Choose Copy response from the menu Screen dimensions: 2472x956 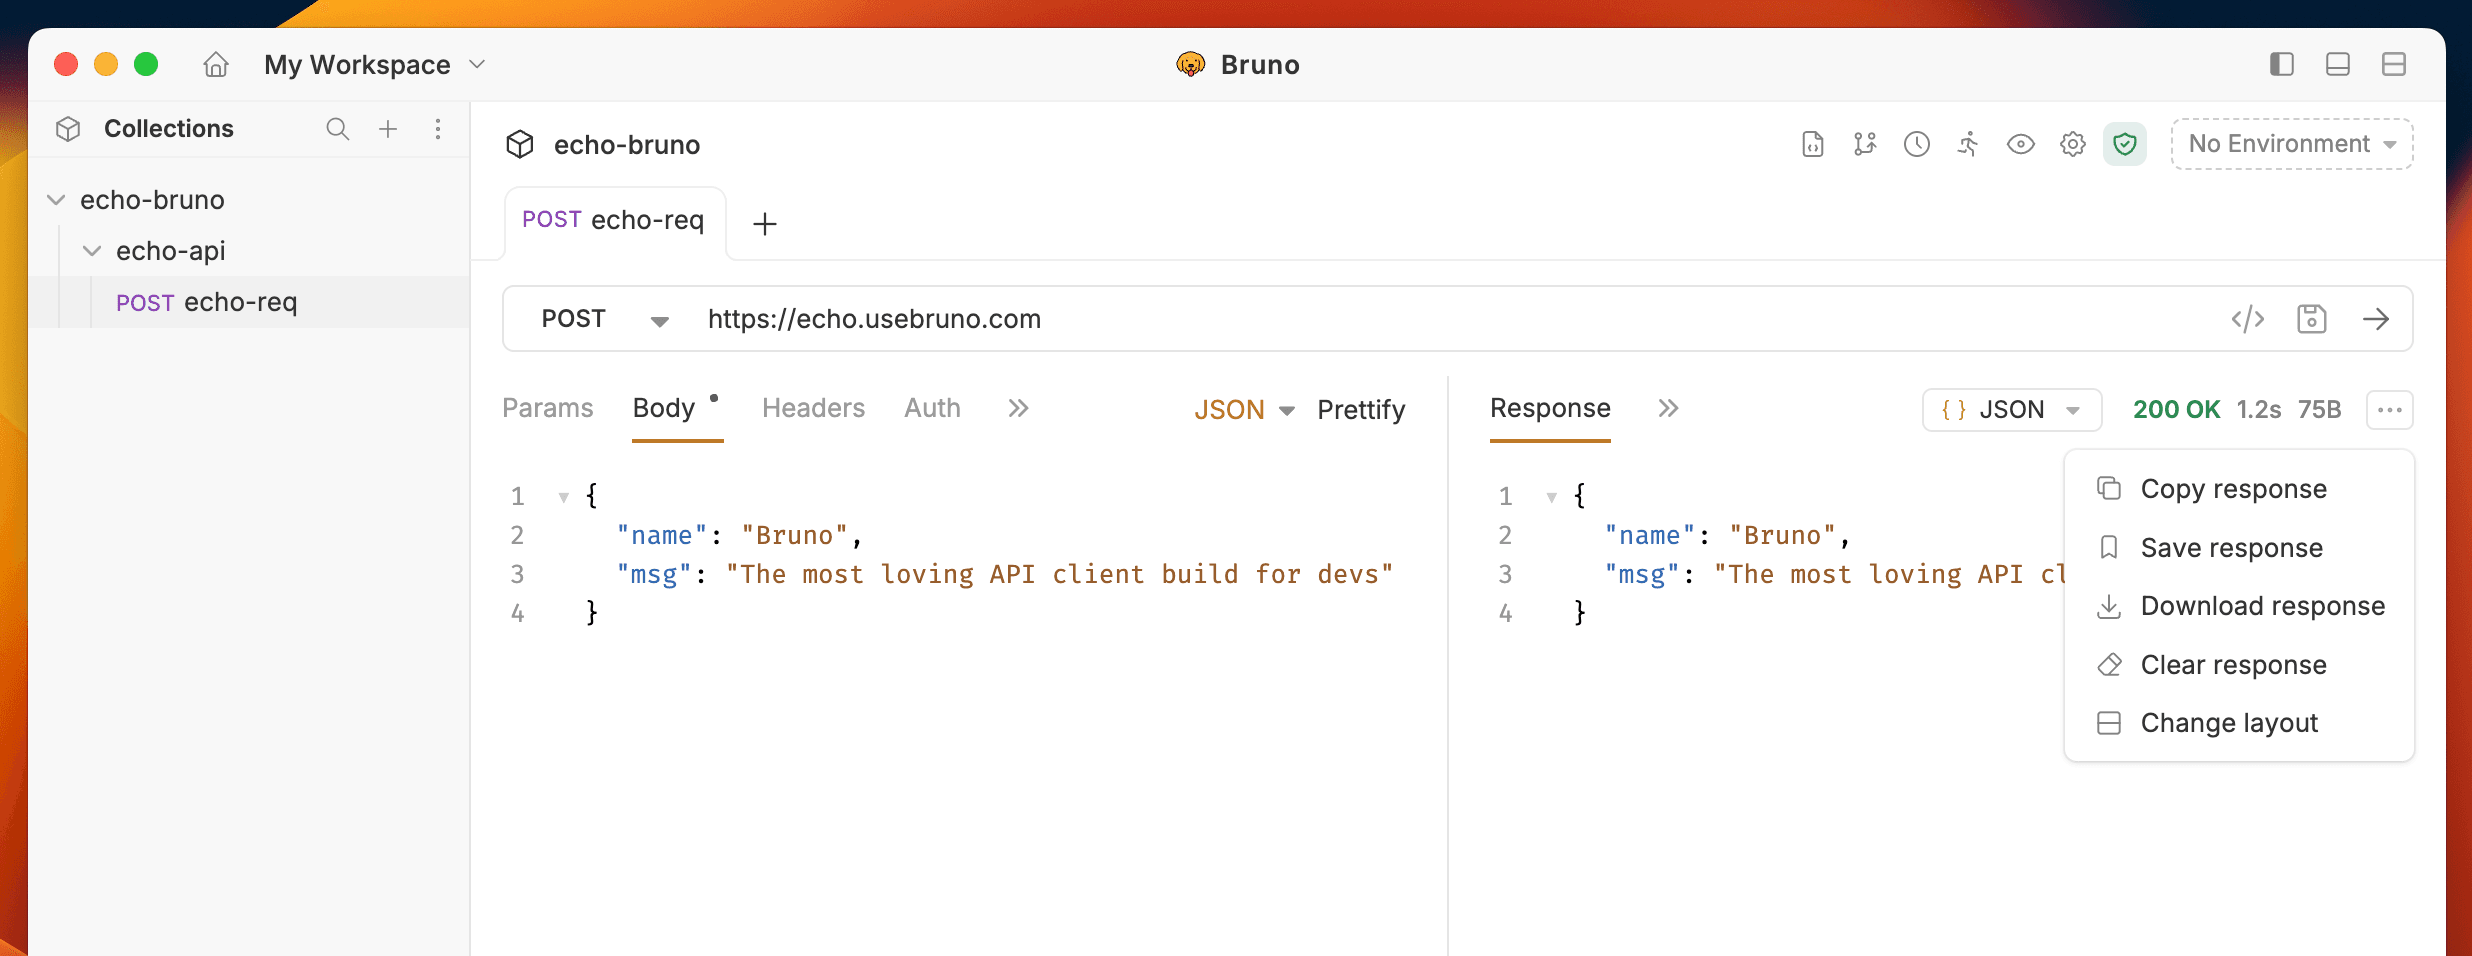pos(2233,489)
